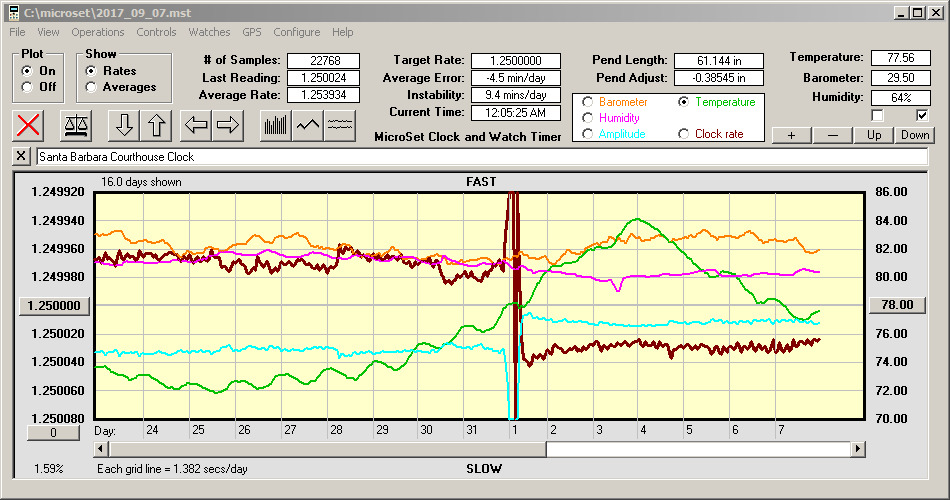Click the wavy double-line graph icon
Viewport: 950px width, 500px height.
[340, 125]
